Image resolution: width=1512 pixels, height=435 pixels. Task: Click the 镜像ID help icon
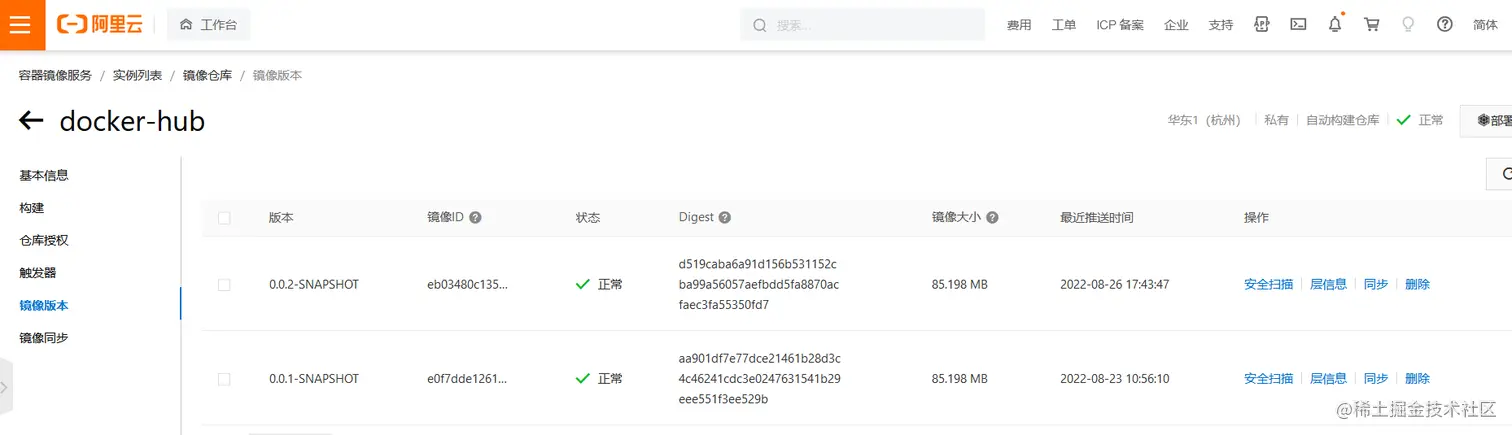point(475,217)
